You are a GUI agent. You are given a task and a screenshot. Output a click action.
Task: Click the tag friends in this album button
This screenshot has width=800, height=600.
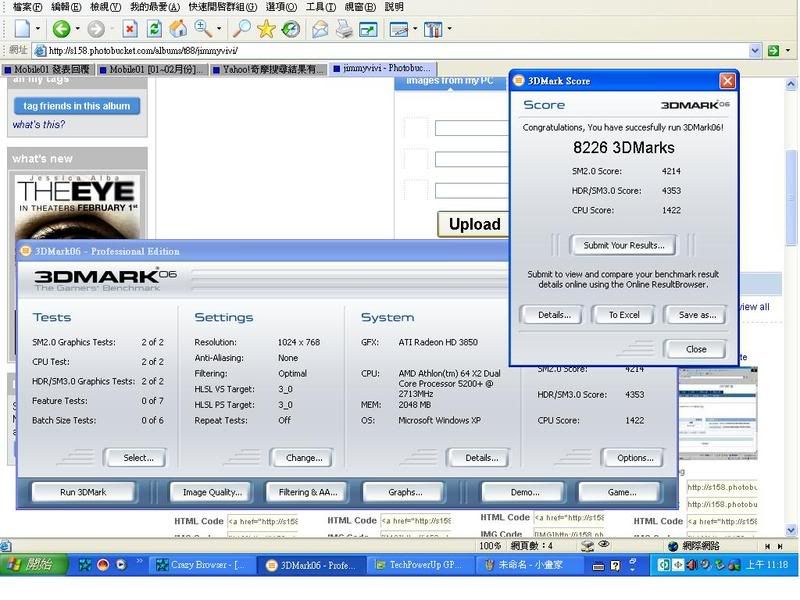pos(76,106)
